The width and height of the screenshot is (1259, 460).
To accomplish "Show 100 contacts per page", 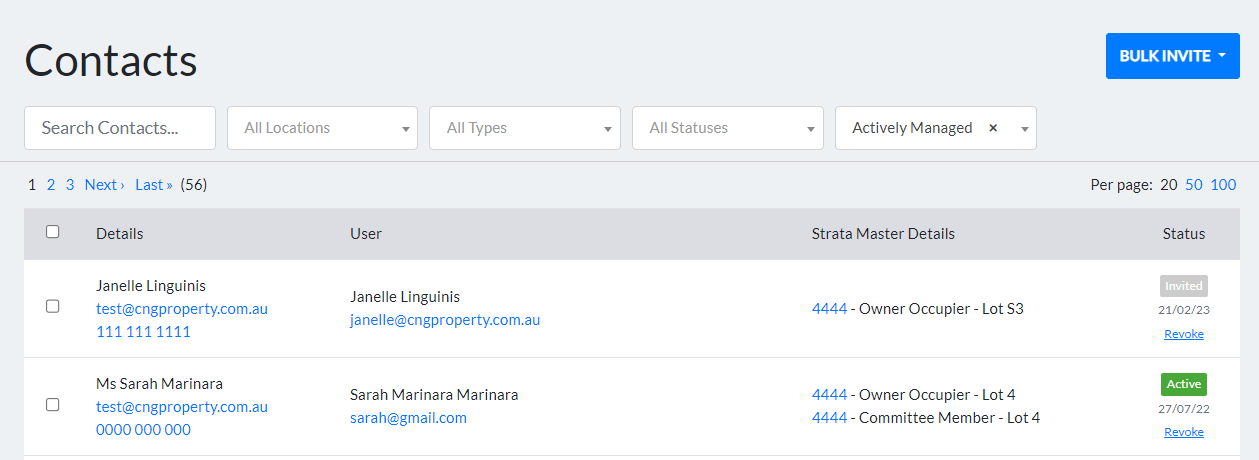I will [x=1223, y=185].
